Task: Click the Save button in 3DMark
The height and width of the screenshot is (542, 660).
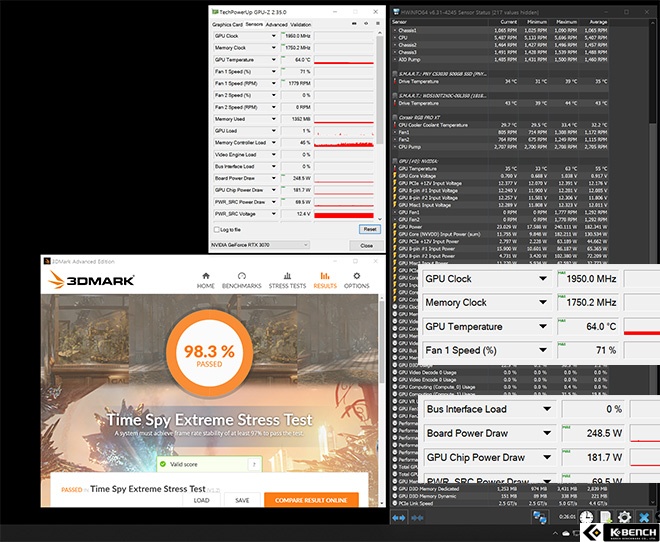Action: click(242, 500)
